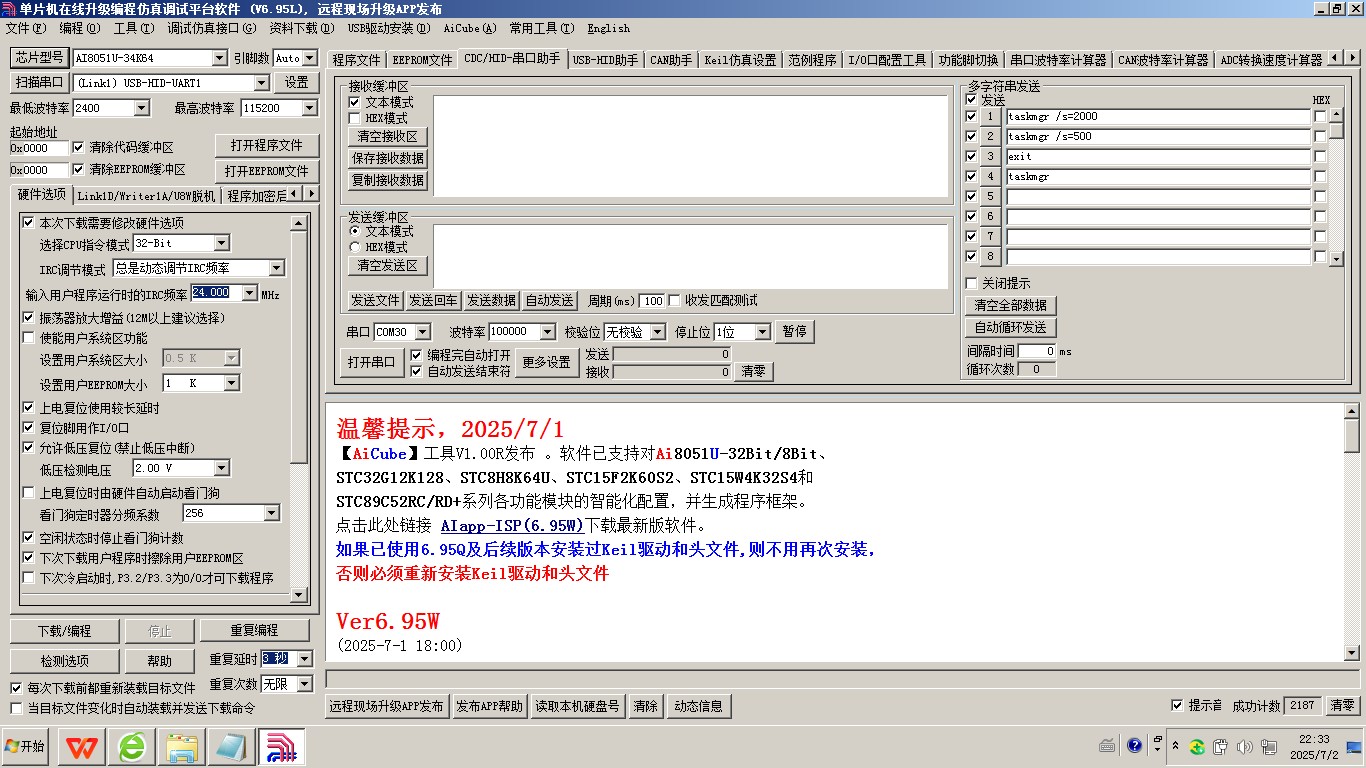The width and height of the screenshot is (1366, 768).
Task: Open the volume speaker tray icon
Action: (1245, 747)
